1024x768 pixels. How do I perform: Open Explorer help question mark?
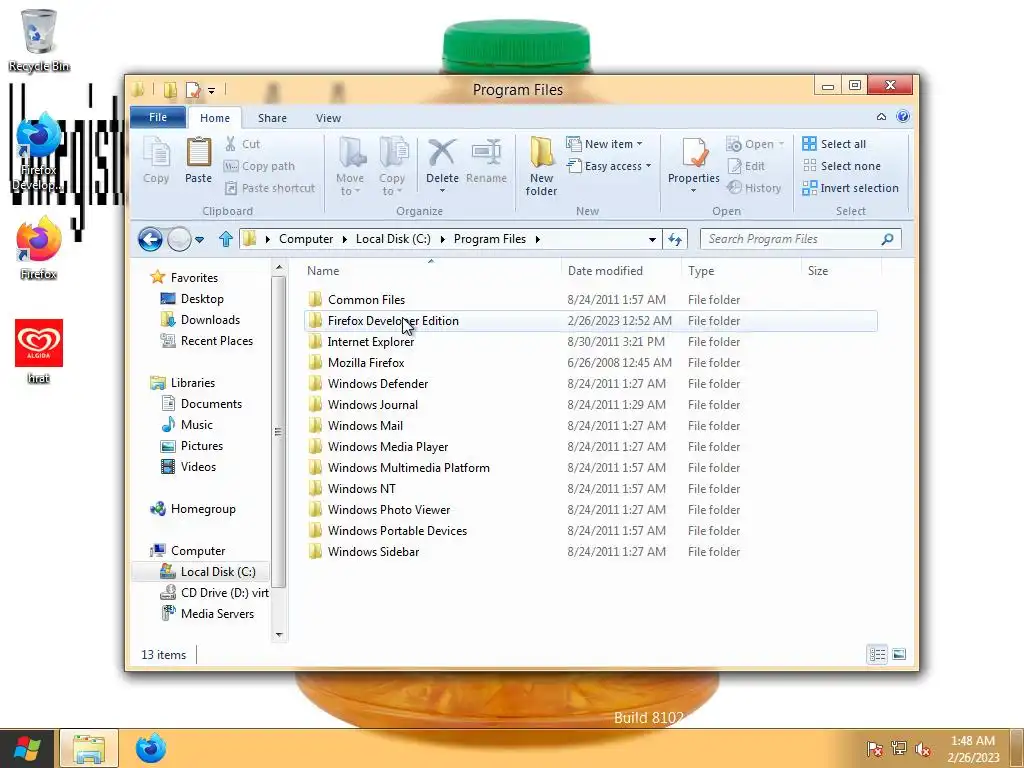pos(903,117)
